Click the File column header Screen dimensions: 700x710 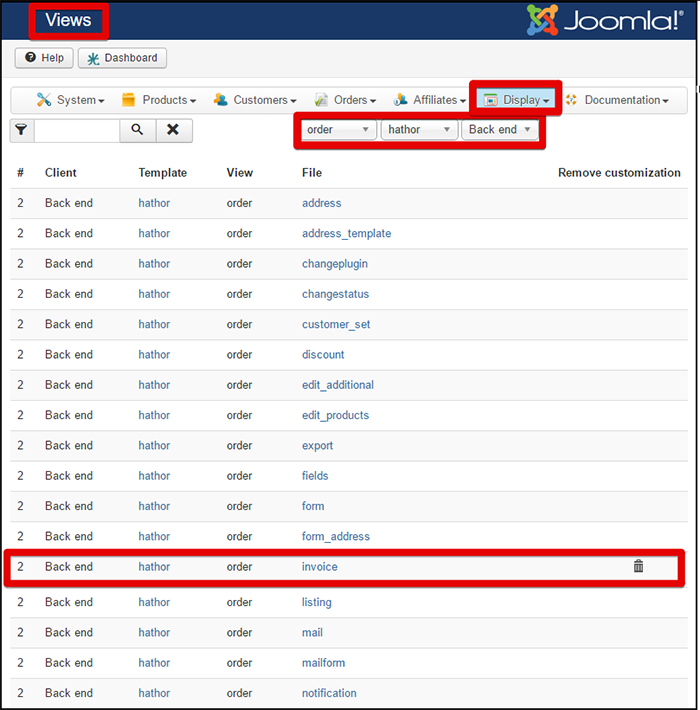tap(312, 173)
